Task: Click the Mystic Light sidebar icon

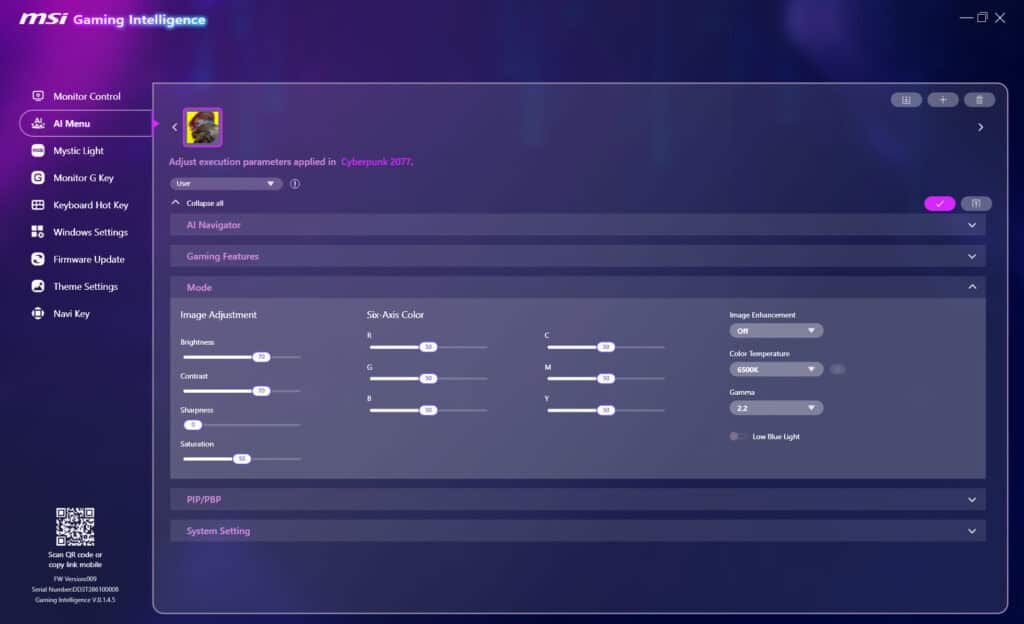Action: tap(38, 151)
